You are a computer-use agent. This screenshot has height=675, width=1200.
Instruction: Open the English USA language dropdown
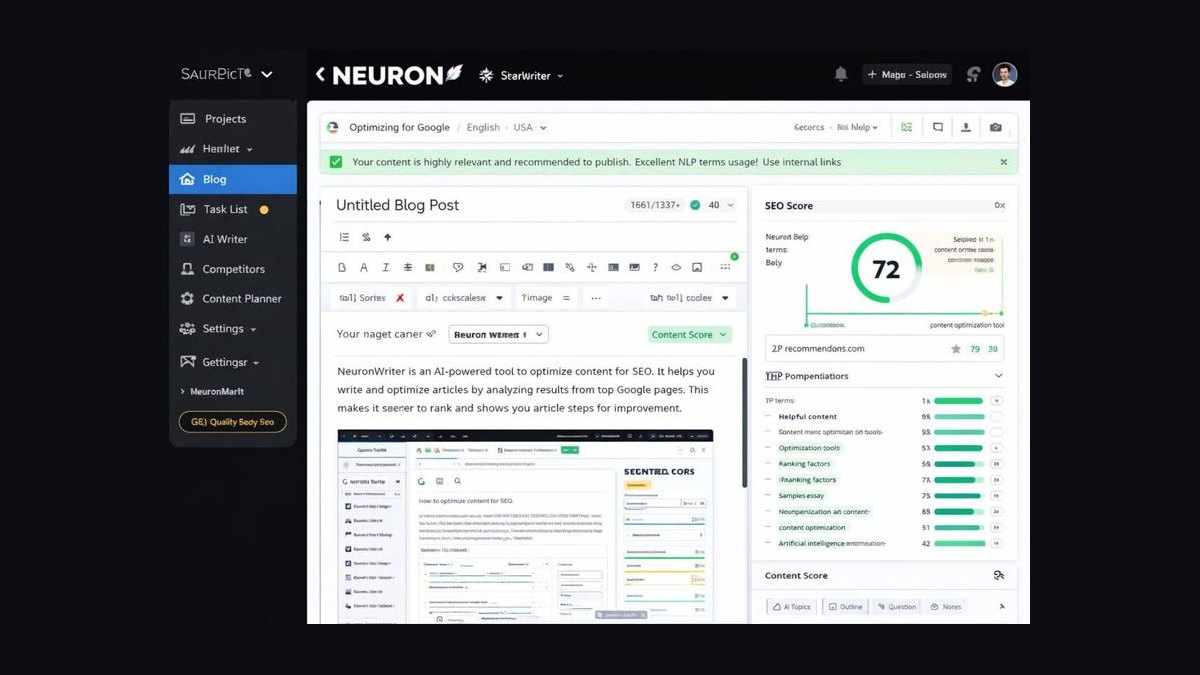[507, 127]
